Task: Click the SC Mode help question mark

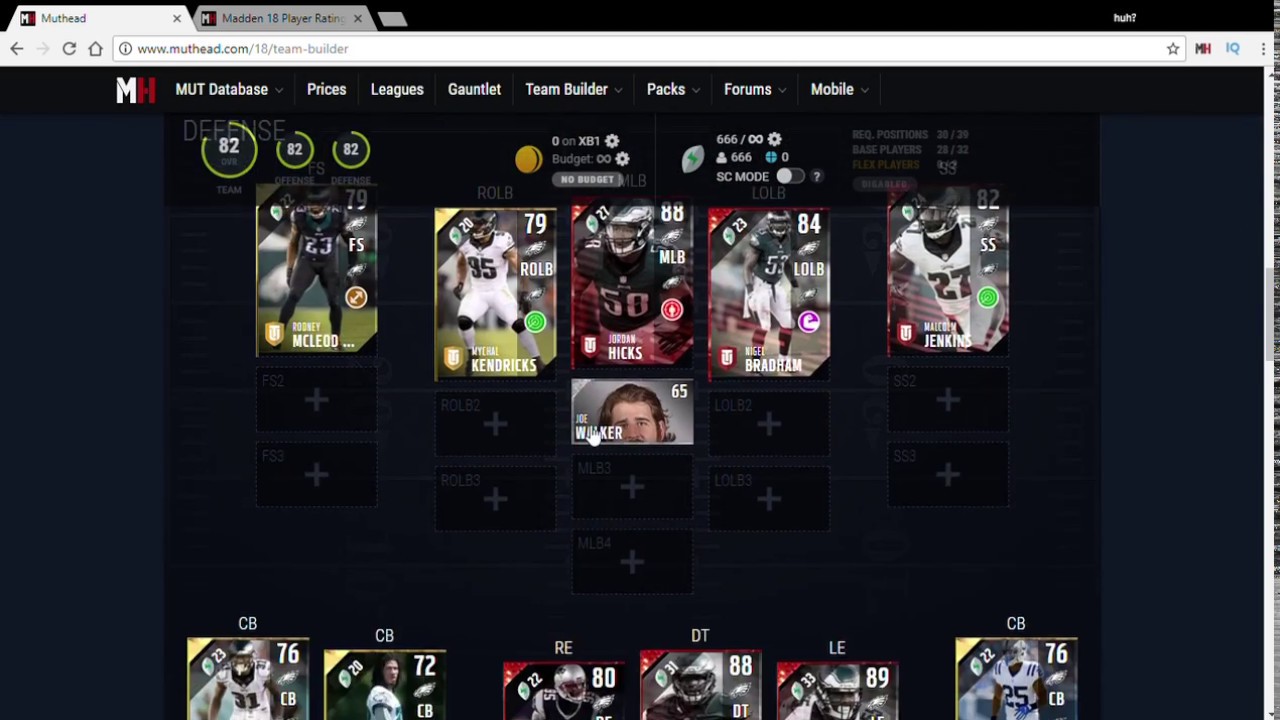Action: coord(817,176)
